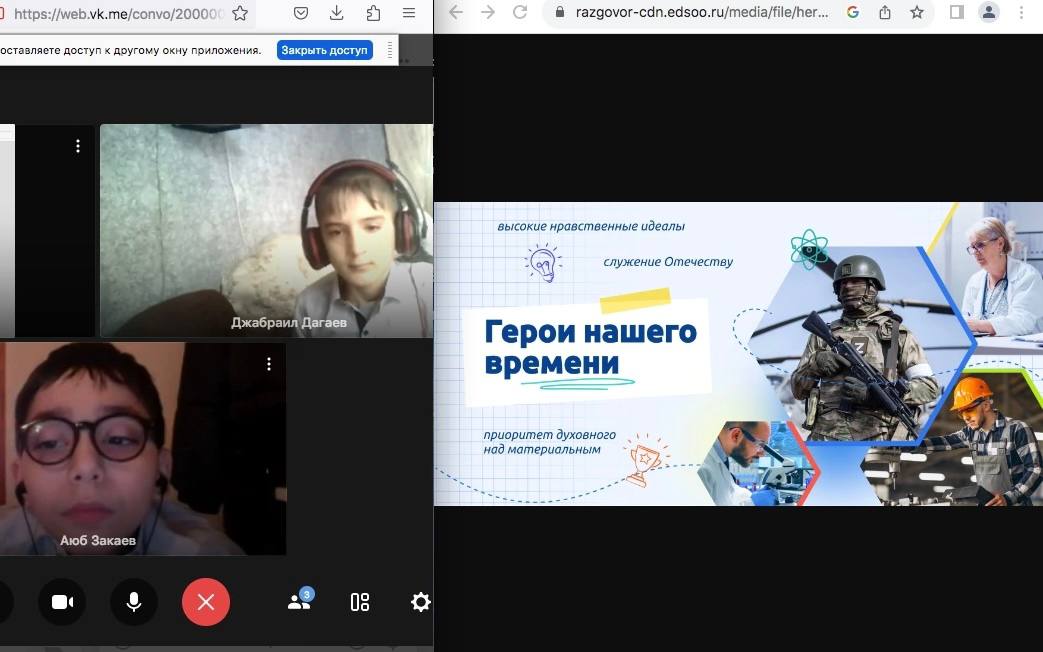Image resolution: width=1043 pixels, height=652 pixels.
Task: Select Джабраил Дагаев's video tile
Action: (266, 230)
